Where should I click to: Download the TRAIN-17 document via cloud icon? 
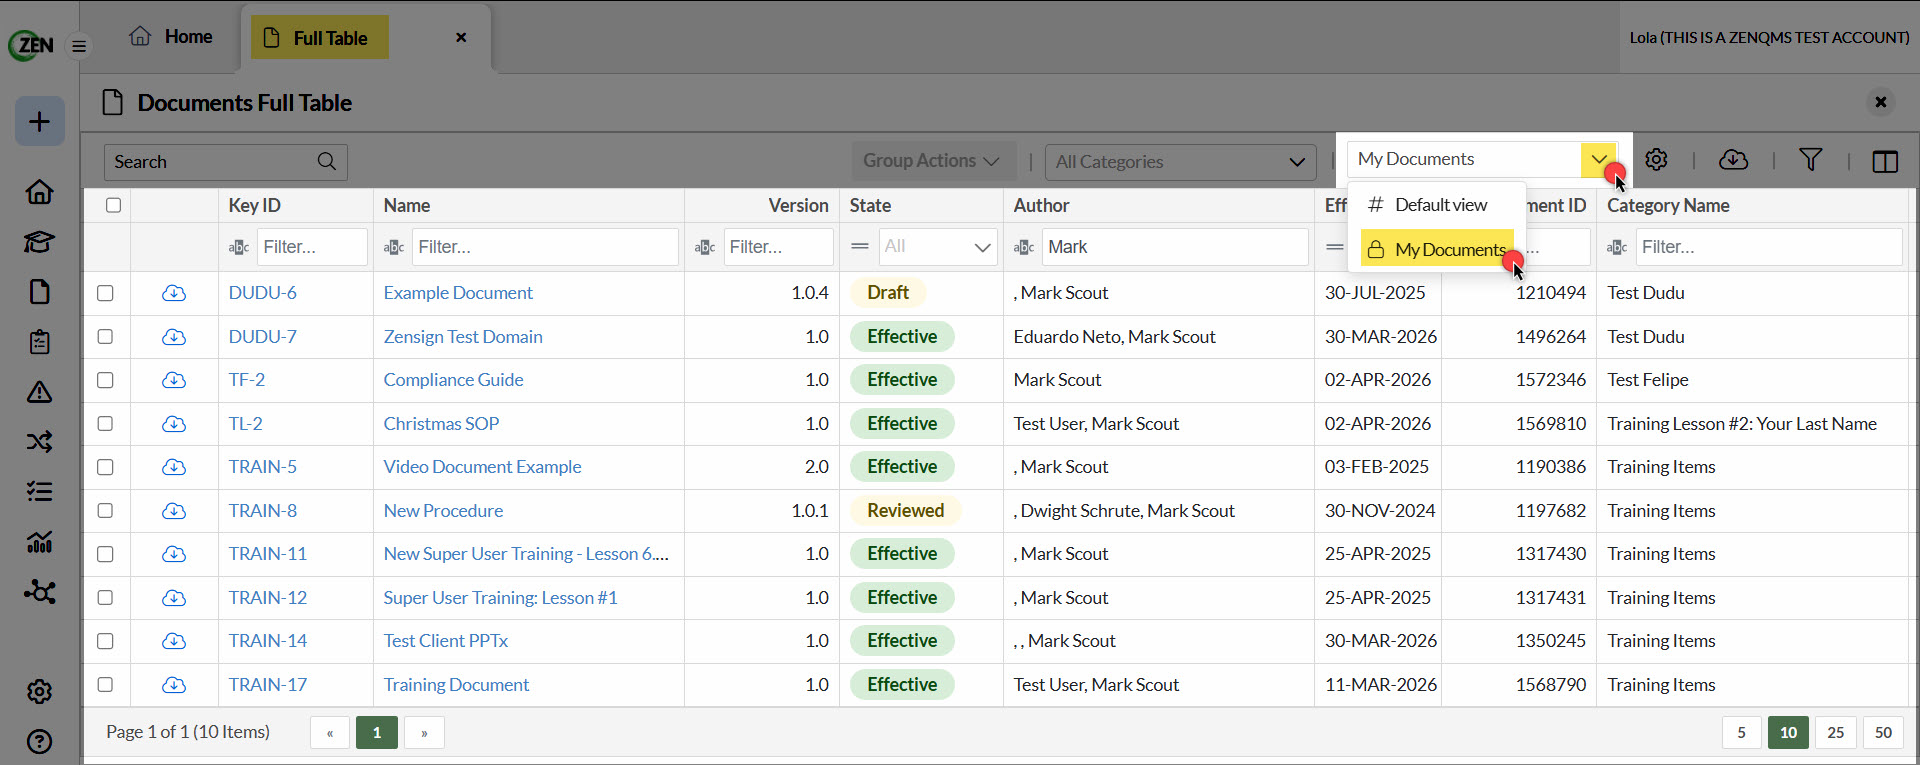click(x=174, y=685)
